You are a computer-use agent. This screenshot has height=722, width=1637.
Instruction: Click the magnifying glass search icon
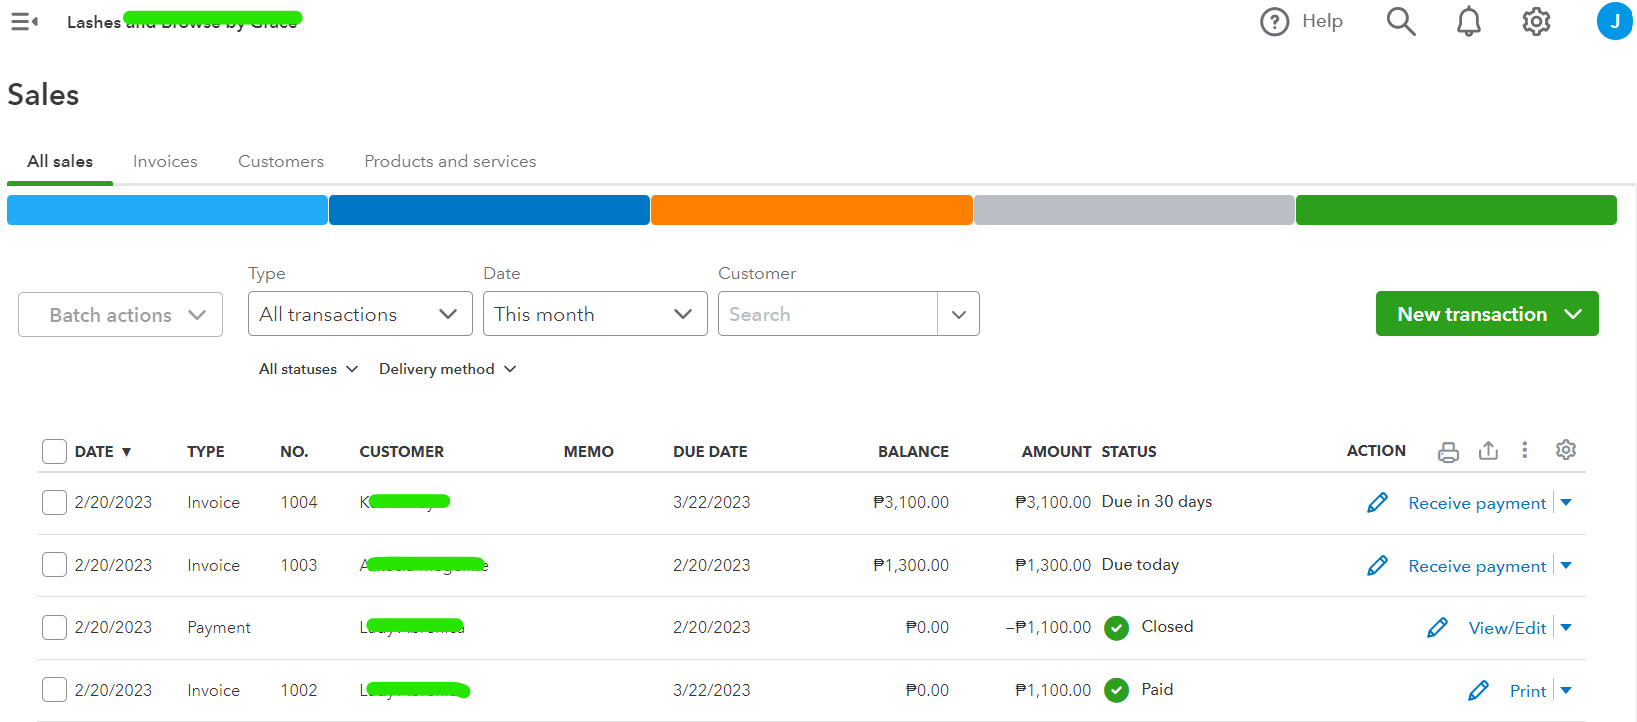pos(1401,22)
